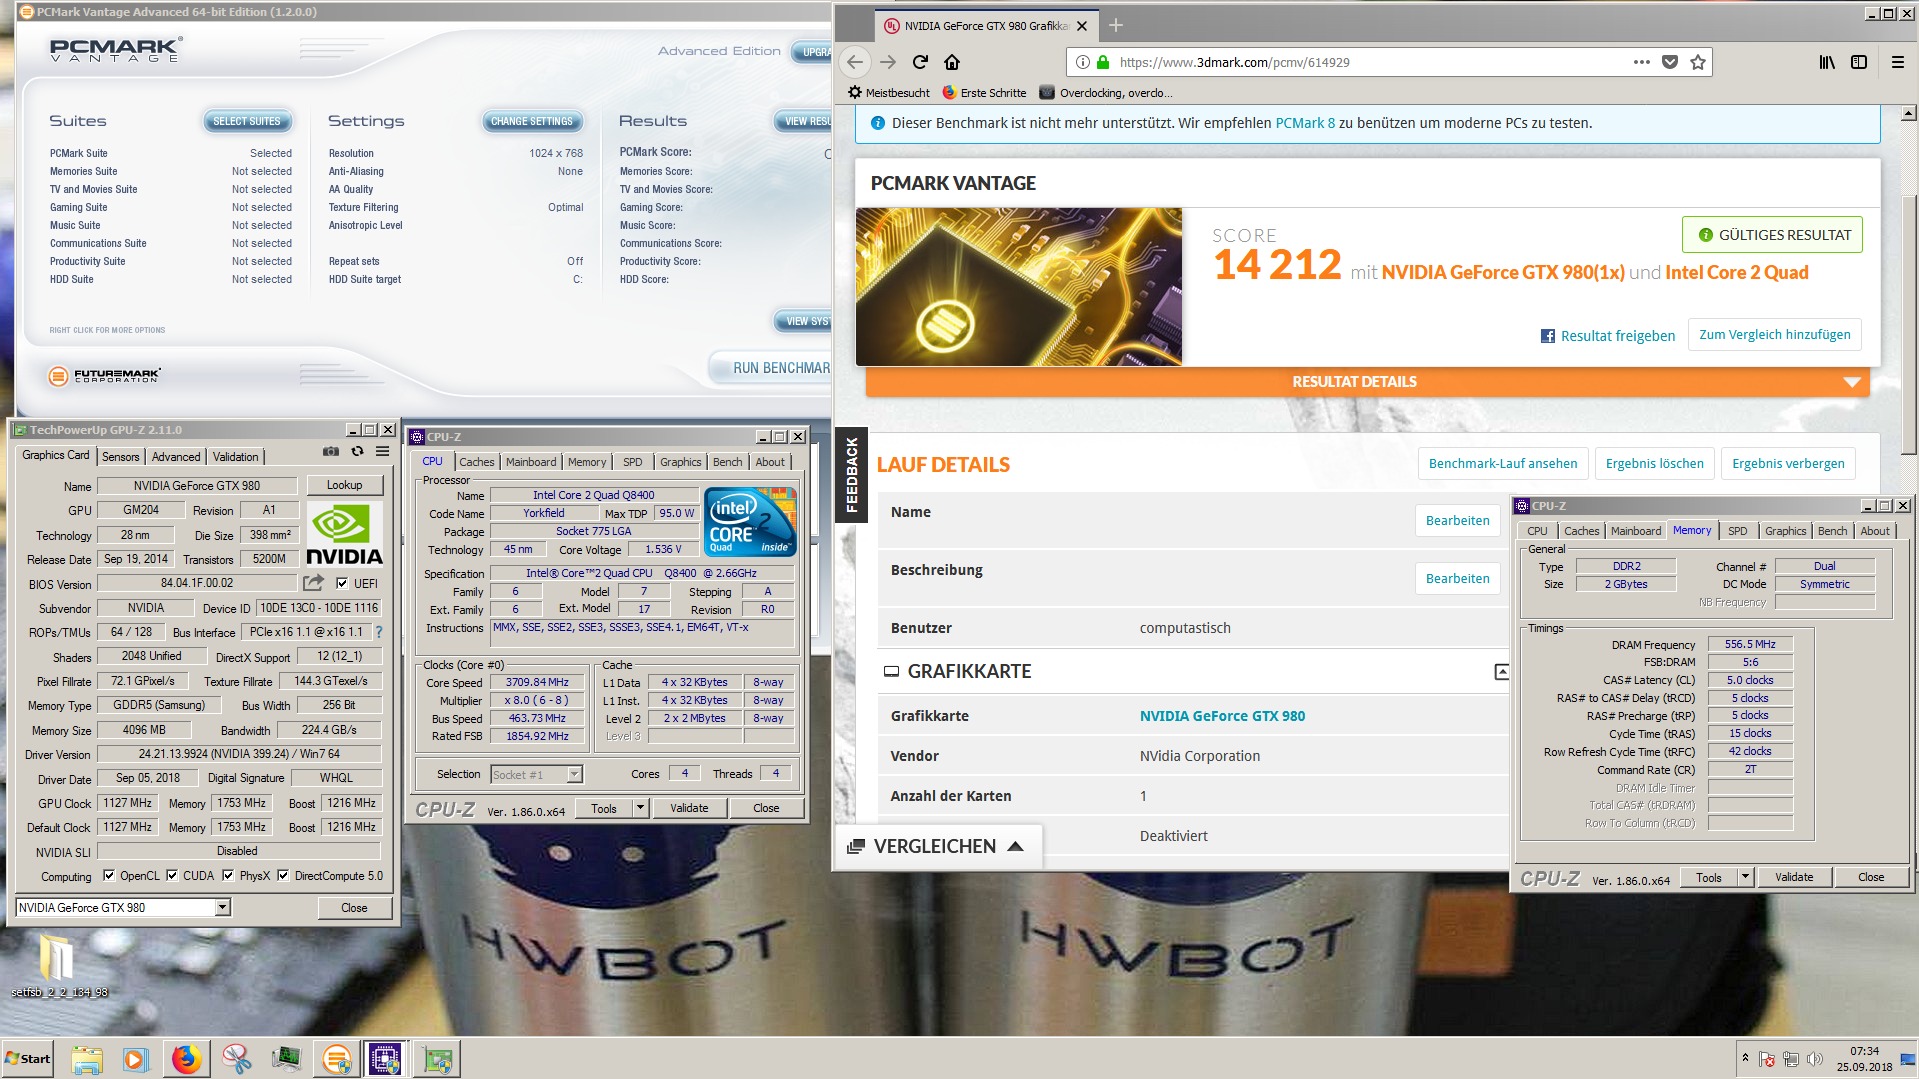Show hidden system tray icons
The height and width of the screenshot is (1079, 1919).
[x=1745, y=1059]
